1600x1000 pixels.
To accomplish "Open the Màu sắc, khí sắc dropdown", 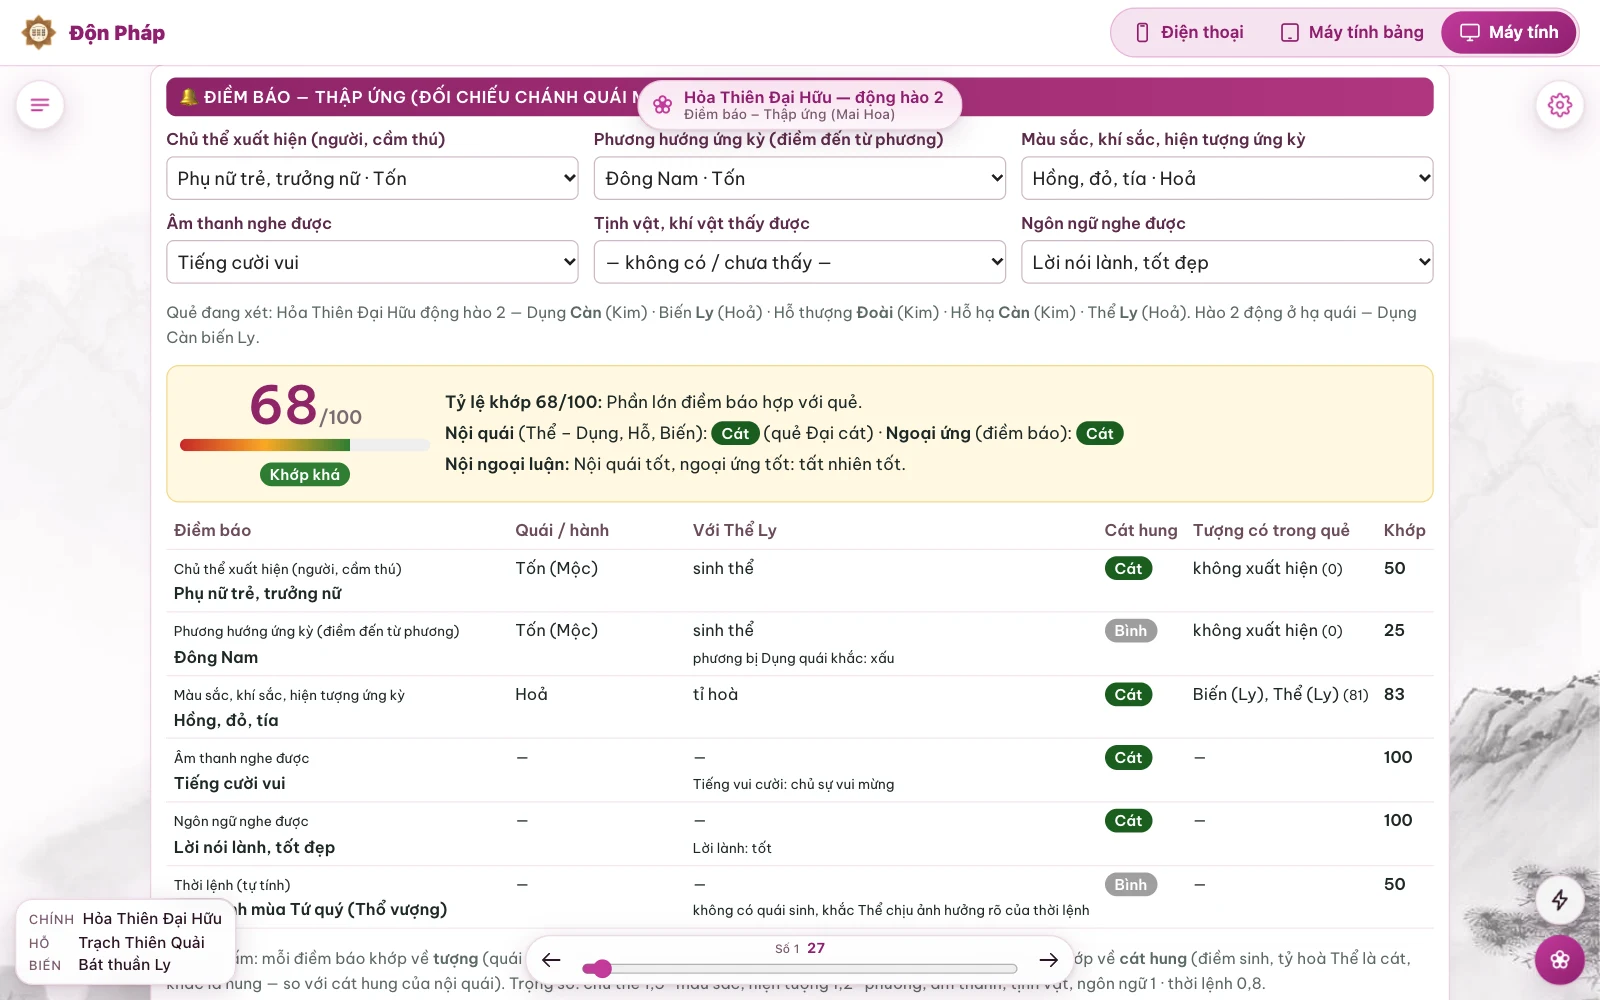I will [1227, 178].
